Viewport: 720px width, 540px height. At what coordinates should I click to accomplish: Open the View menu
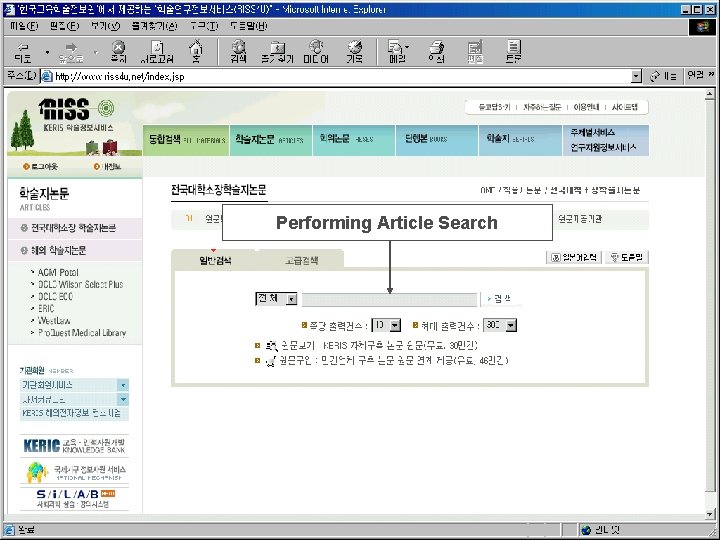coord(105,26)
